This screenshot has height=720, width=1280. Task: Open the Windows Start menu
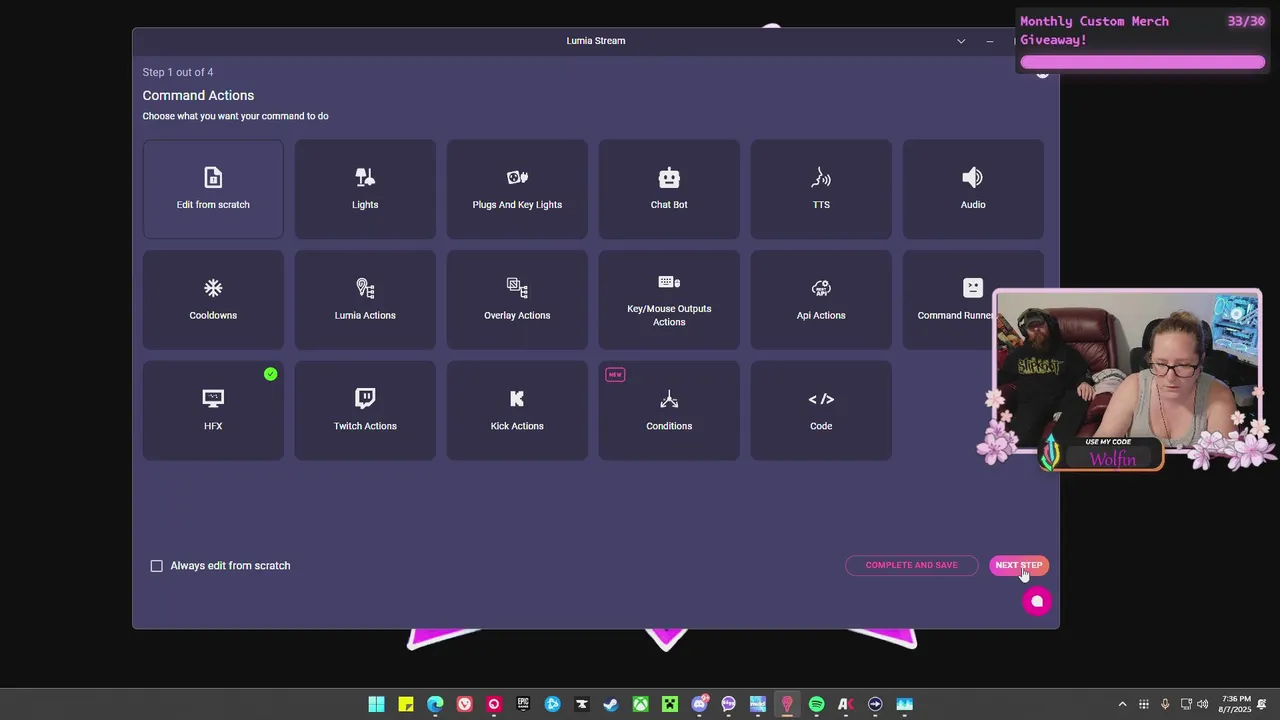coord(377,704)
